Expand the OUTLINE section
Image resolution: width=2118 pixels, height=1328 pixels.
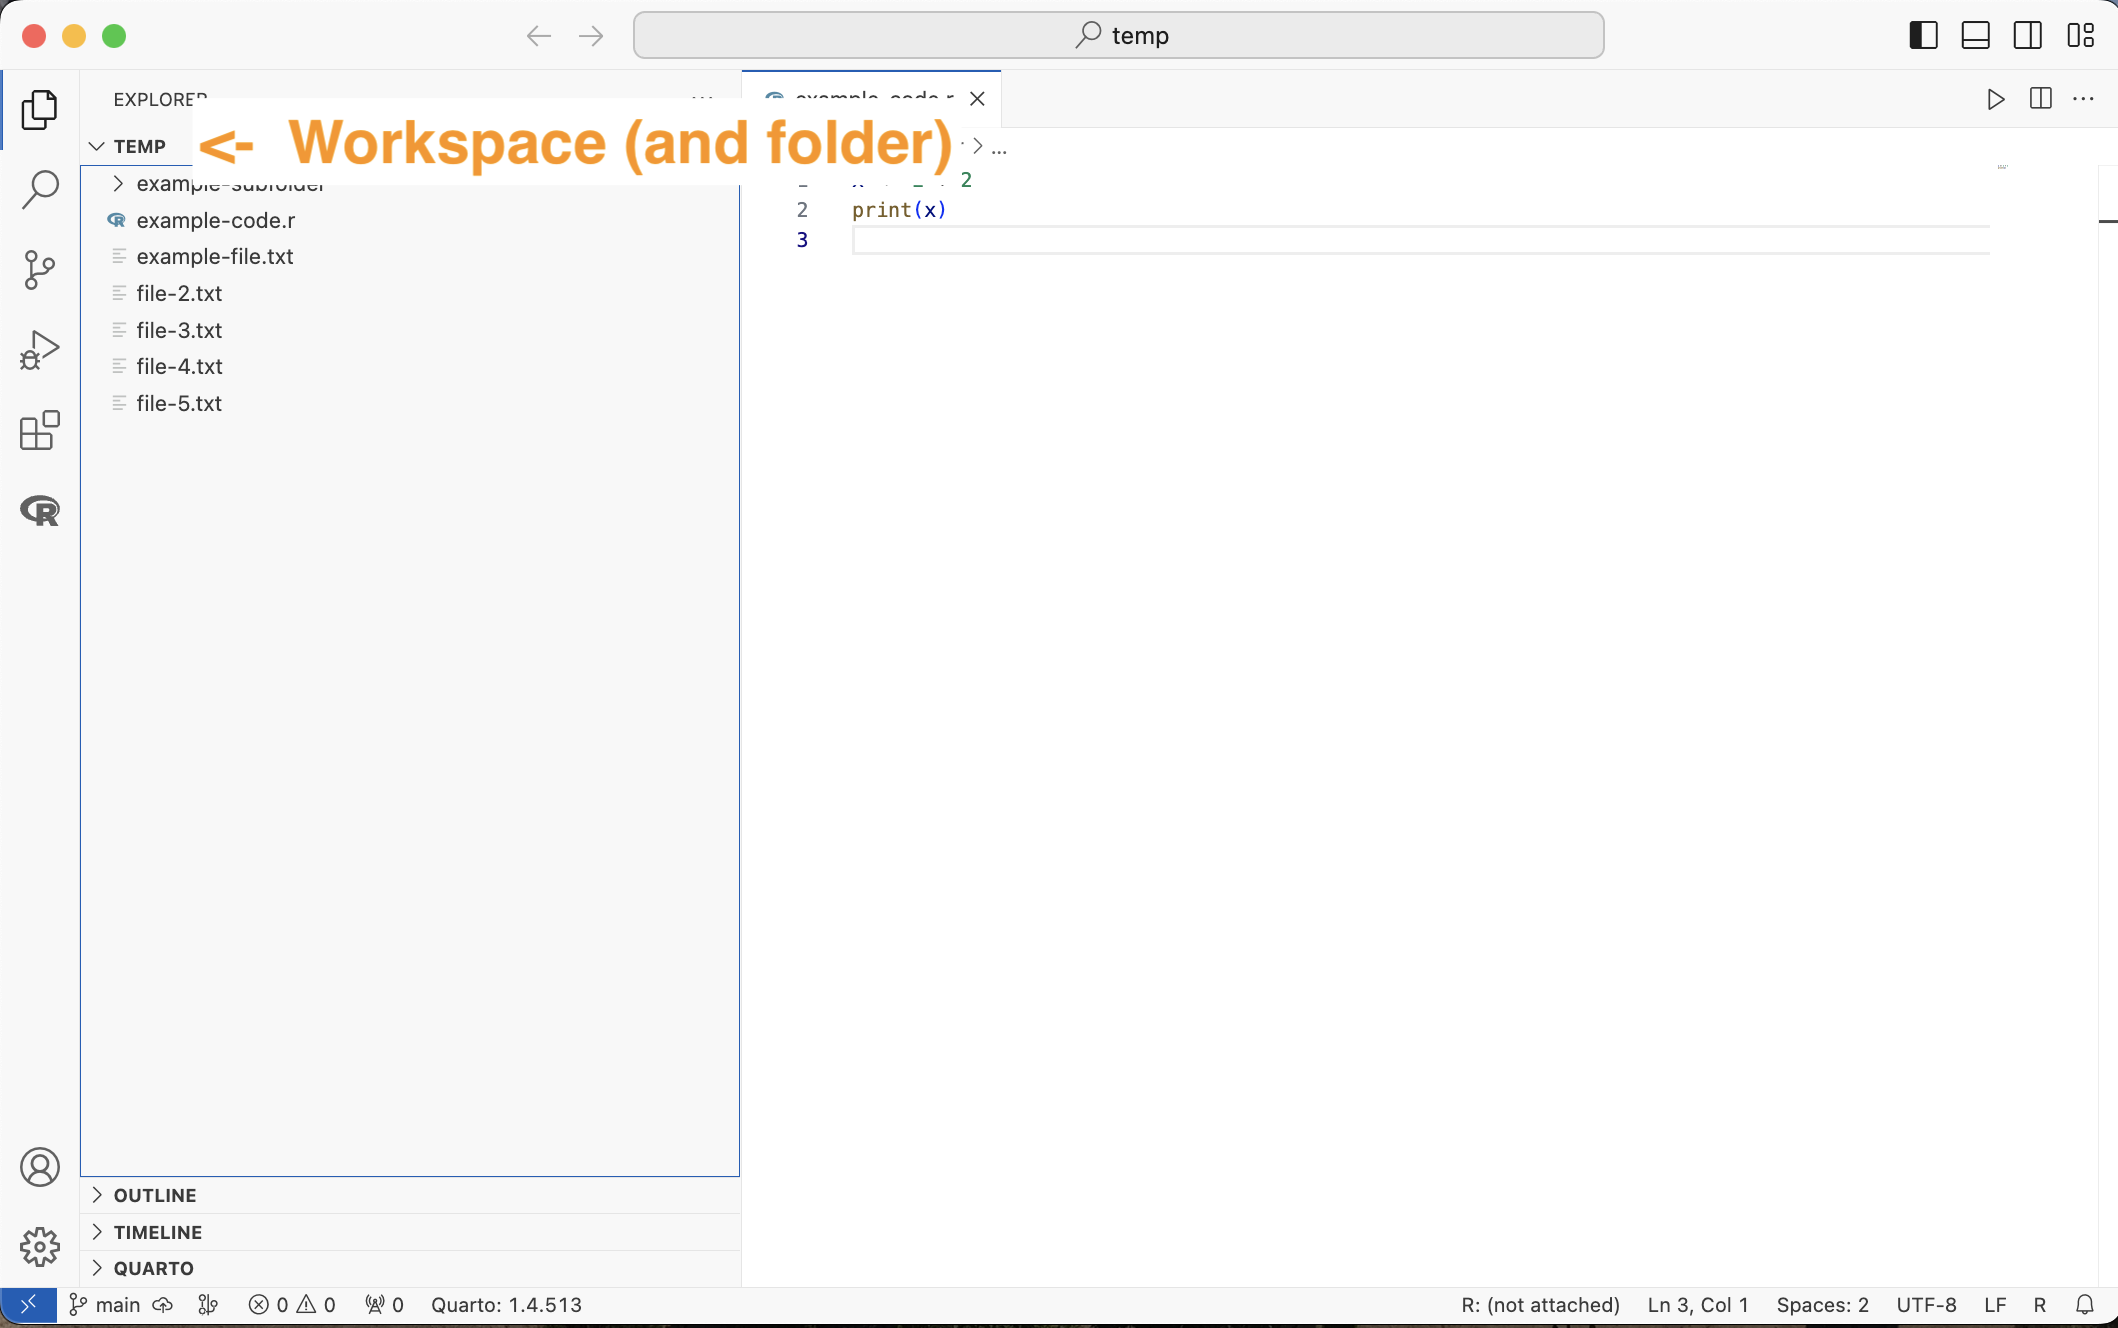154,1195
